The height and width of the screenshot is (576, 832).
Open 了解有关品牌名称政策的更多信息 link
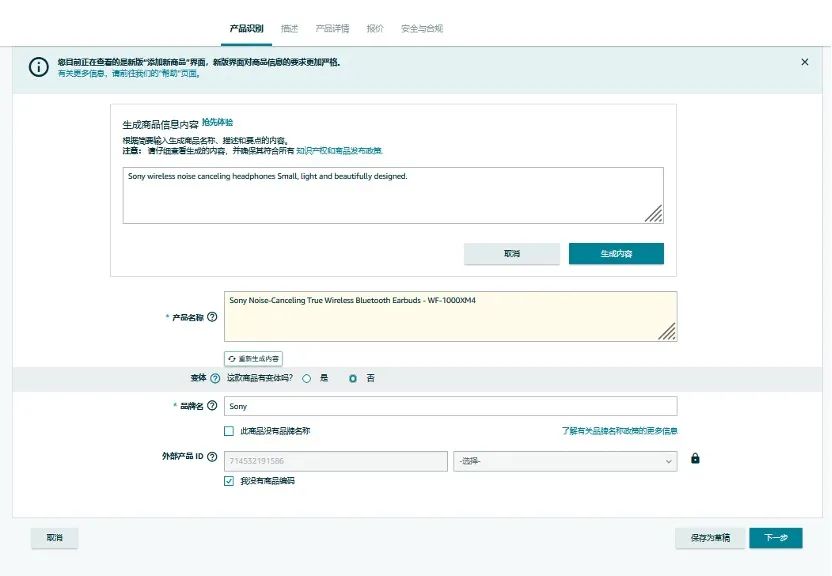(x=619, y=431)
